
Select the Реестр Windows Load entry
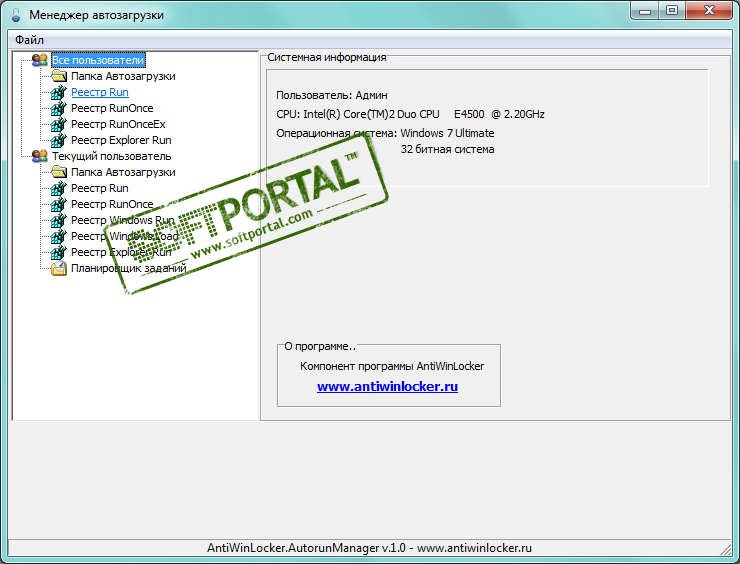pos(125,236)
